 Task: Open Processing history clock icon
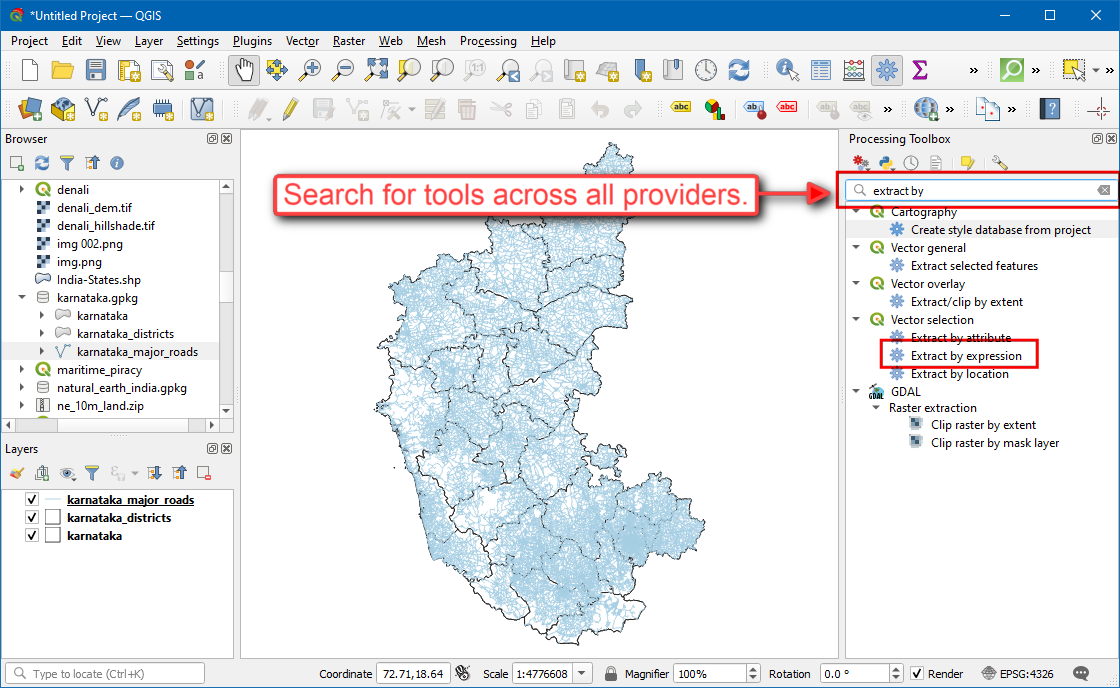(x=911, y=163)
